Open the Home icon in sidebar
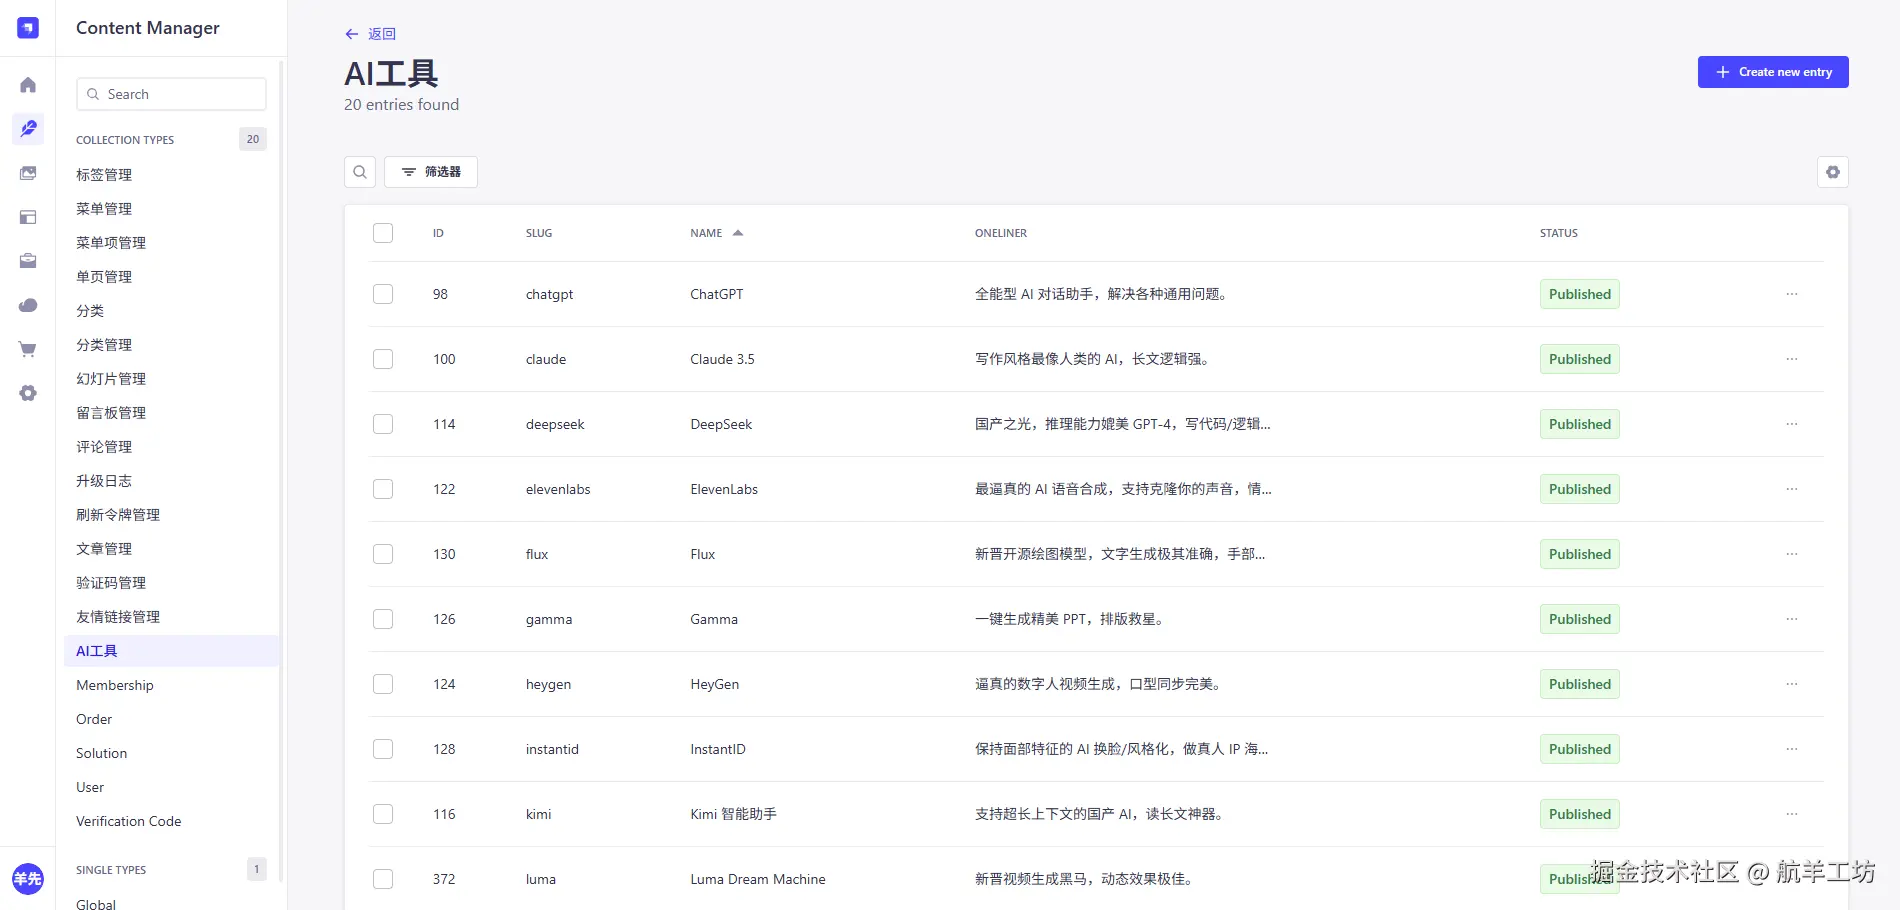The width and height of the screenshot is (1900, 910). click(28, 85)
